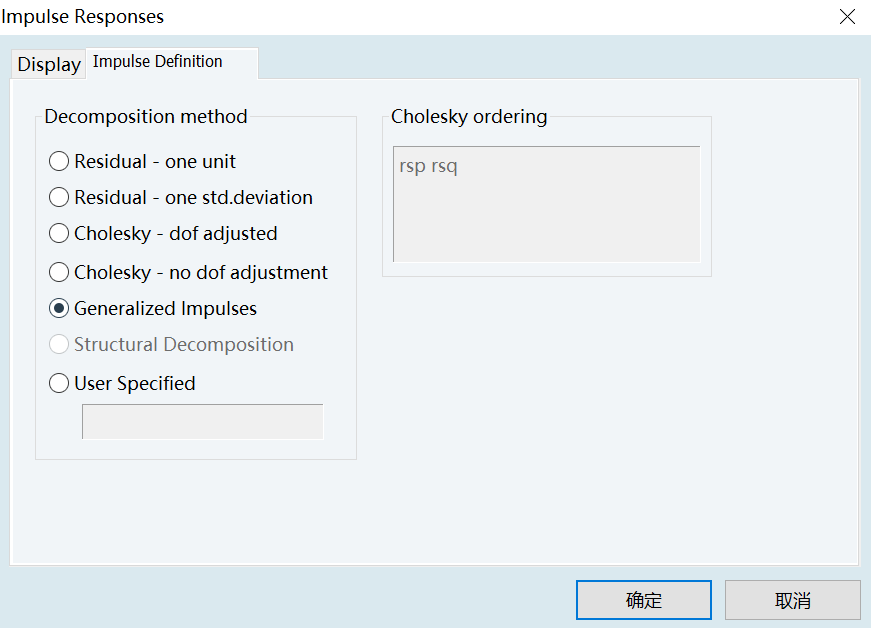This screenshot has width=871, height=628.
Task: Click the Generalized Impulses radio circle
Action: (x=59, y=308)
